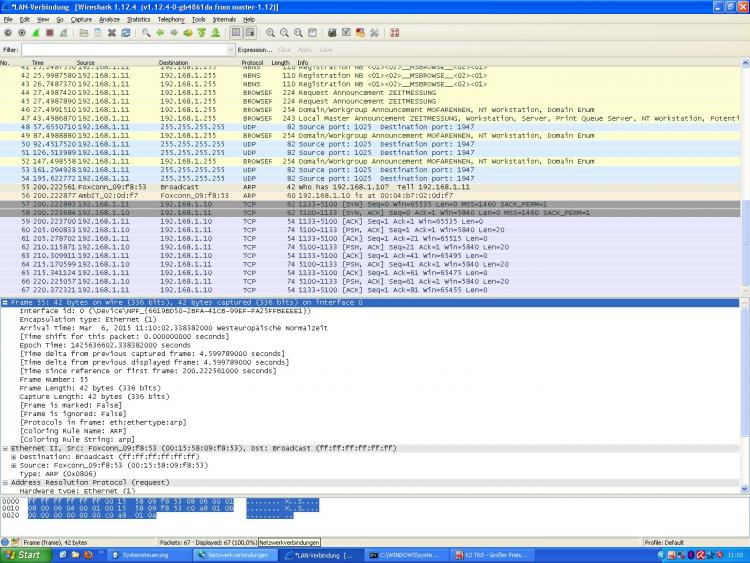This screenshot has width=750, height=563.
Task: Zoom in the packet text
Action: [x=270, y=33]
